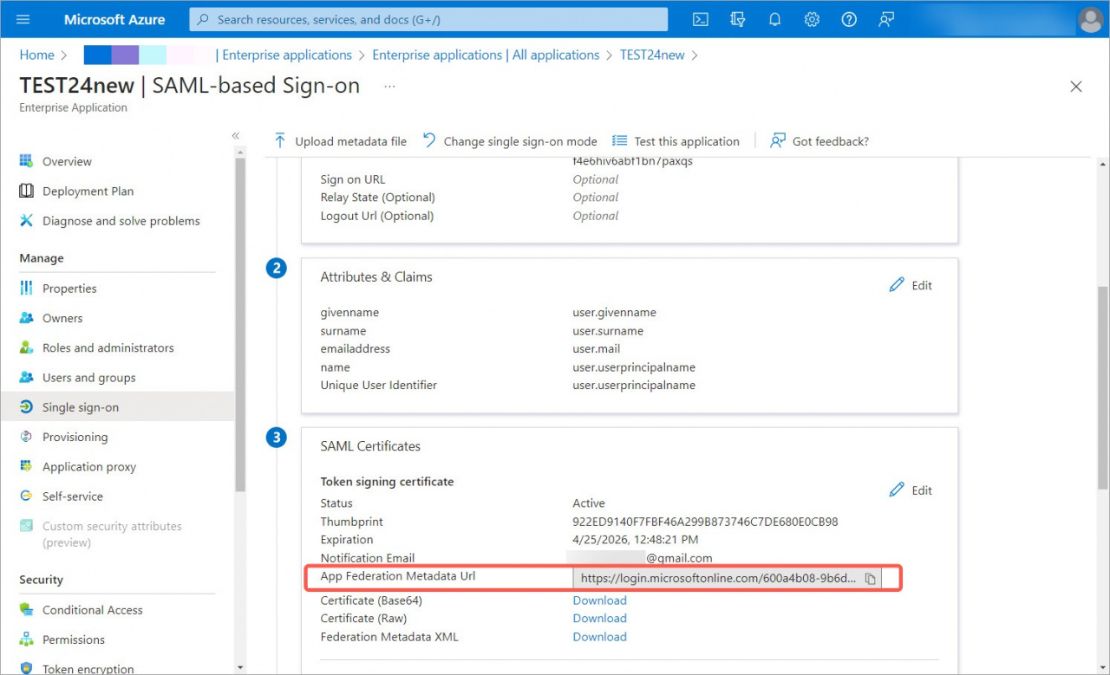Open Permissions under Security
This screenshot has width=1110, height=675.
tap(62, 640)
